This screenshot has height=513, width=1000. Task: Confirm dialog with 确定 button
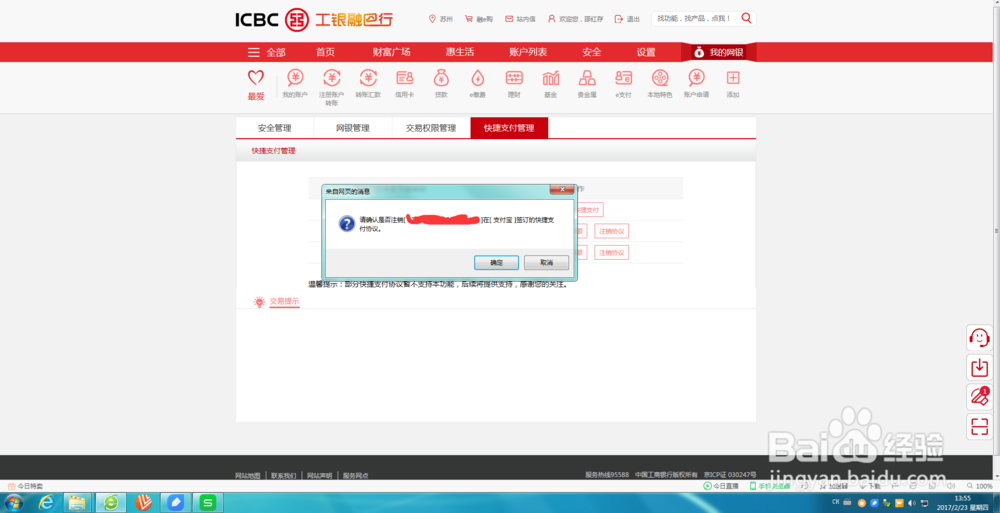[x=496, y=262]
